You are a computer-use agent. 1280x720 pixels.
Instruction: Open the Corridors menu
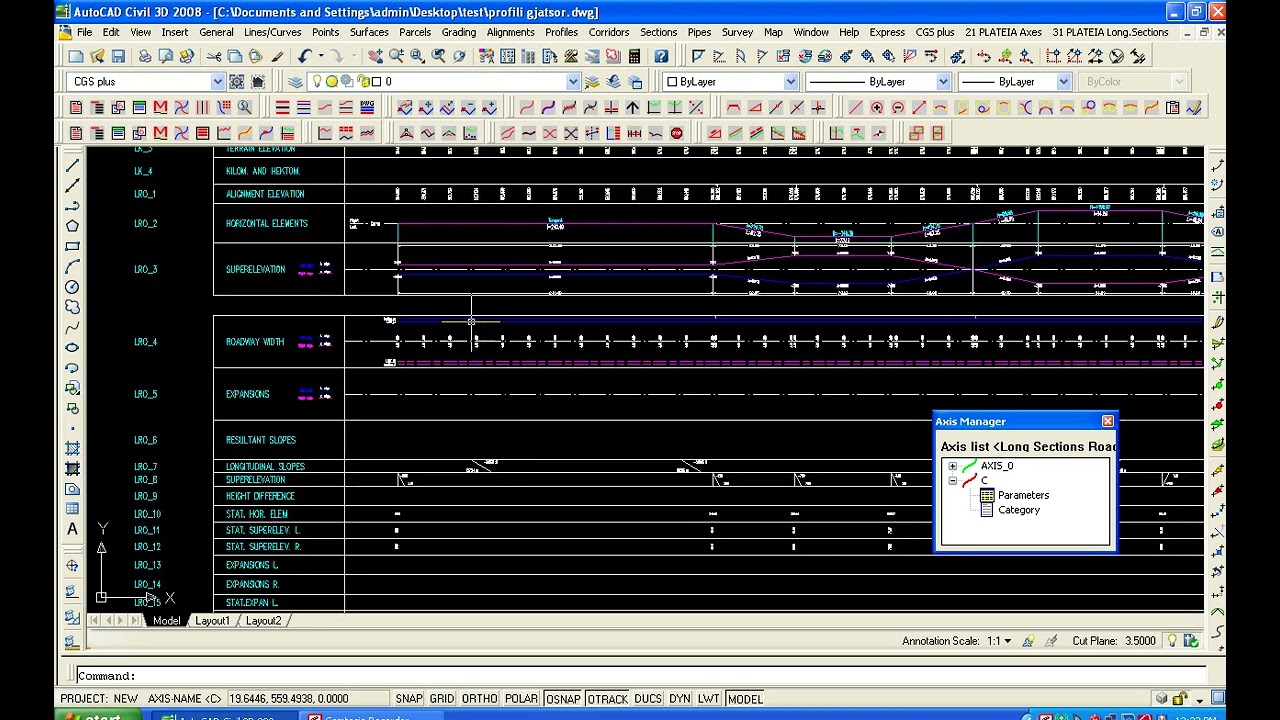[608, 32]
